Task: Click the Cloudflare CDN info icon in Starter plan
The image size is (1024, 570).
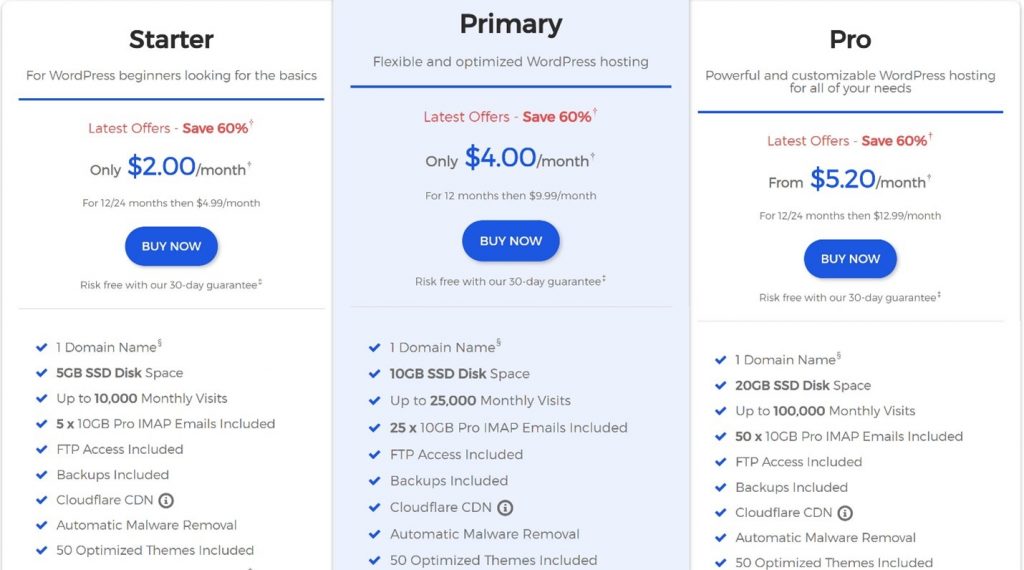Action: click(166, 501)
